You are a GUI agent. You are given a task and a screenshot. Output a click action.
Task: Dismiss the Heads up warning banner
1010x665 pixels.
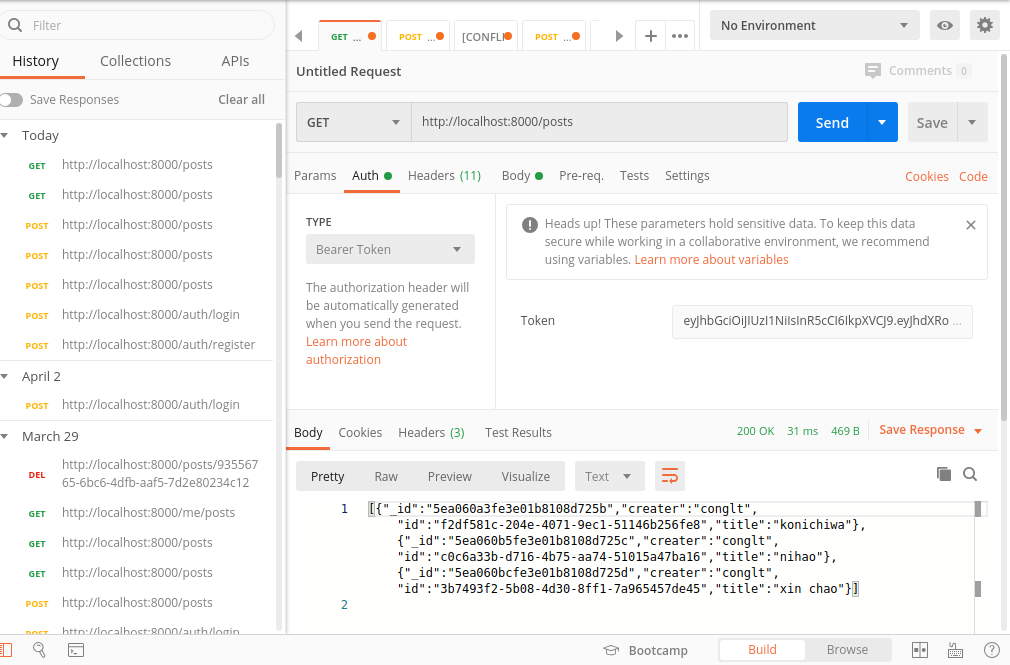(970, 225)
